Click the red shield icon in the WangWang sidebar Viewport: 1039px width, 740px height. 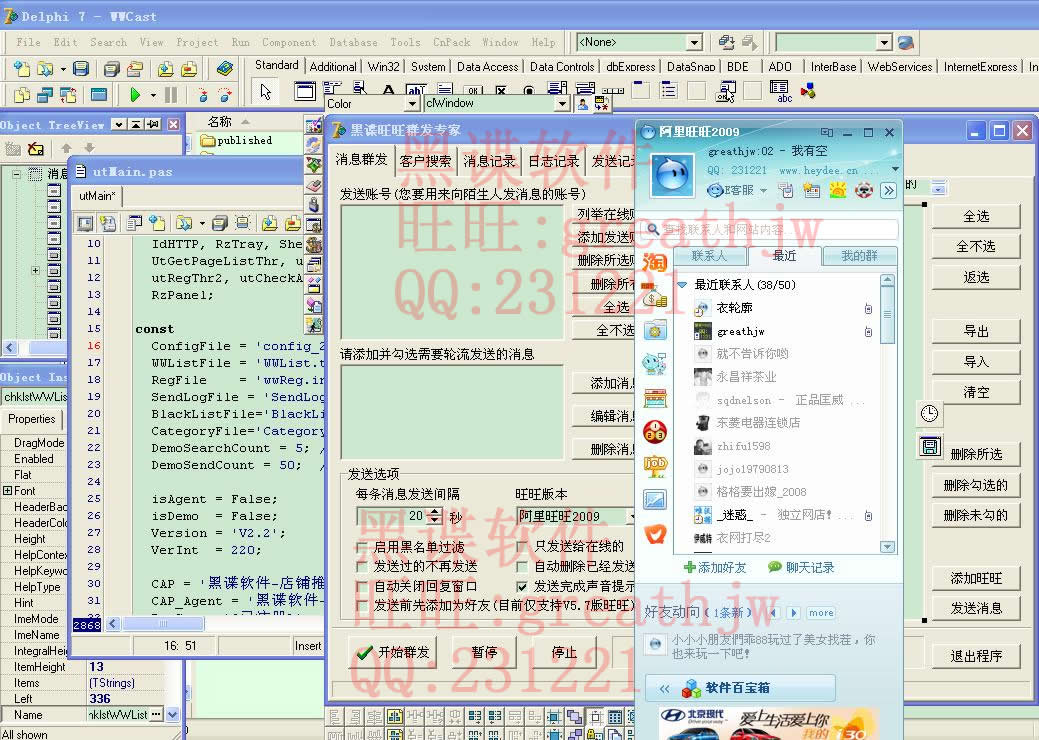(x=655, y=533)
